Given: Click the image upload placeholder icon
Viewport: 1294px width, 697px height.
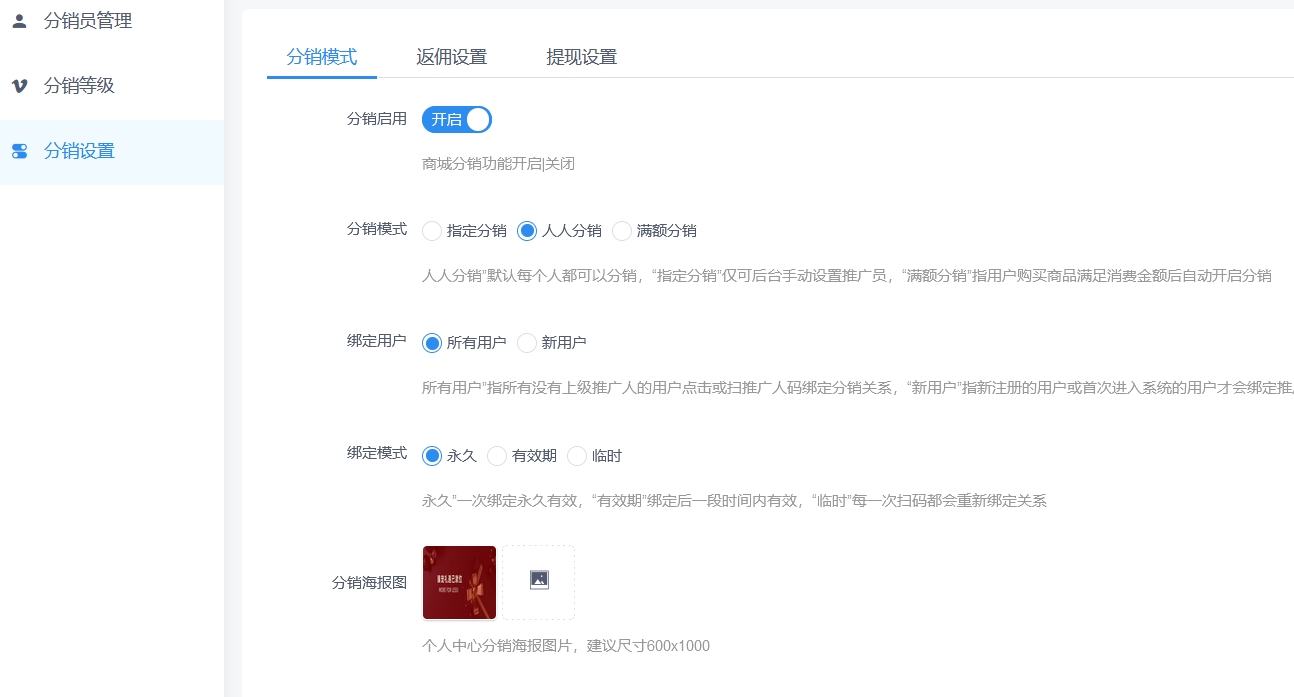Looking at the screenshot, I should pyautogui.click(x=539, y=579).
